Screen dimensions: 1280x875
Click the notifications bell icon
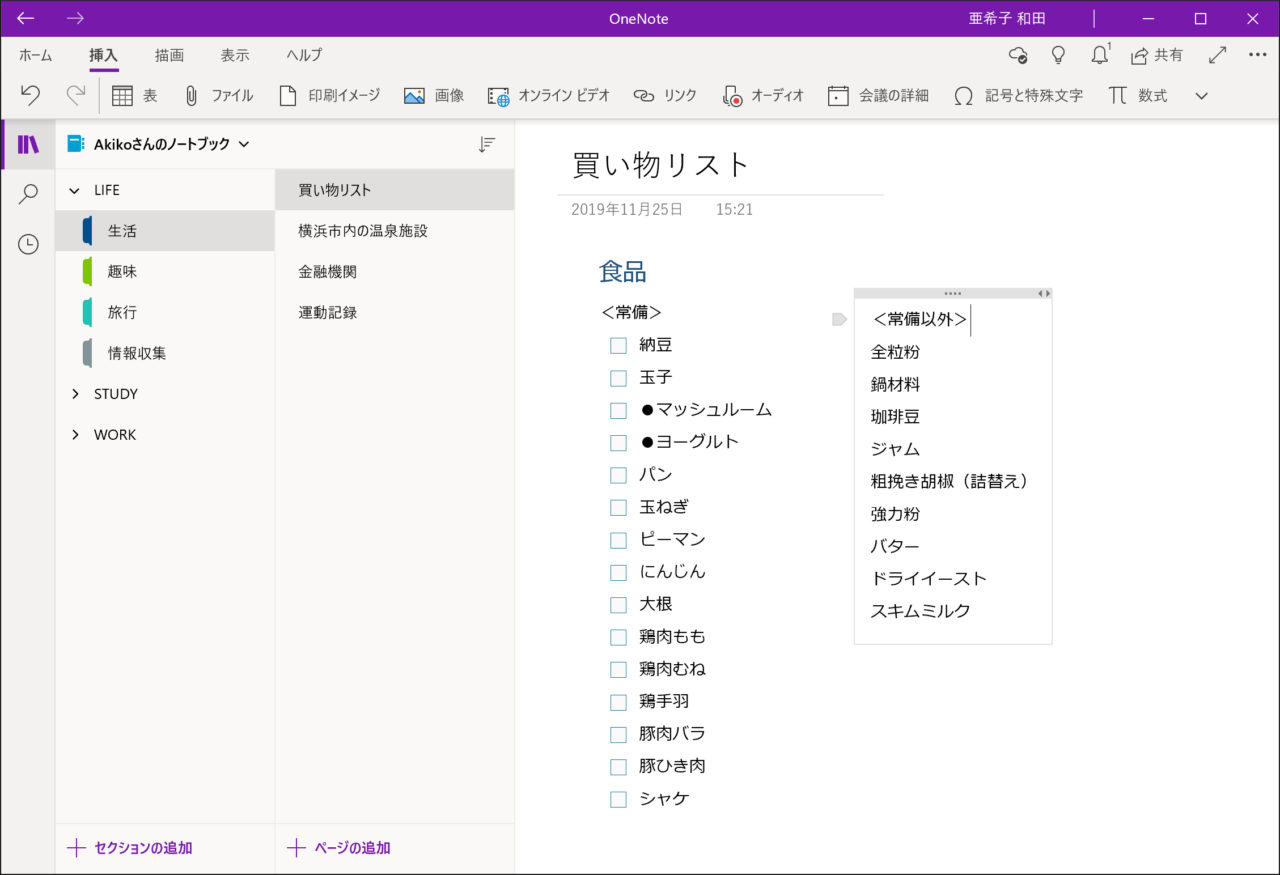[1099, 55]
